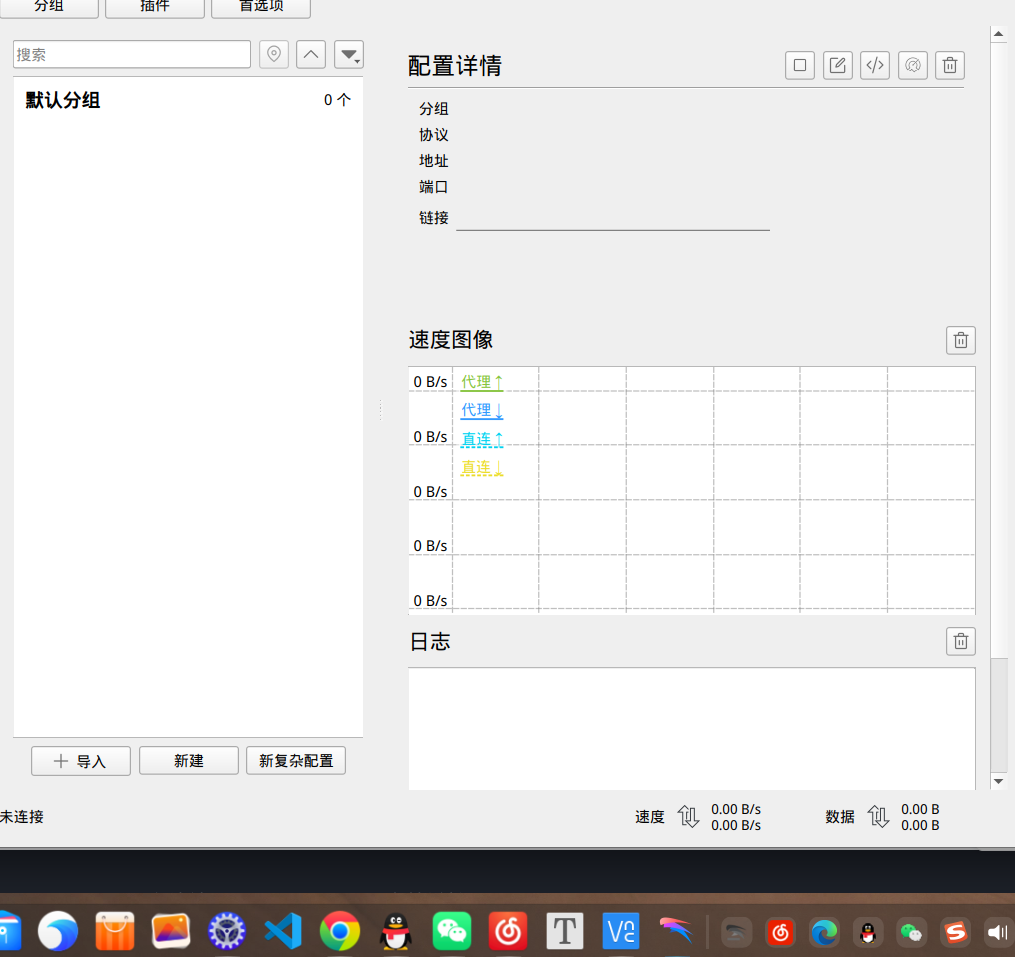
Task: Open Google Chrome from dock
Action: pos(340,931)
